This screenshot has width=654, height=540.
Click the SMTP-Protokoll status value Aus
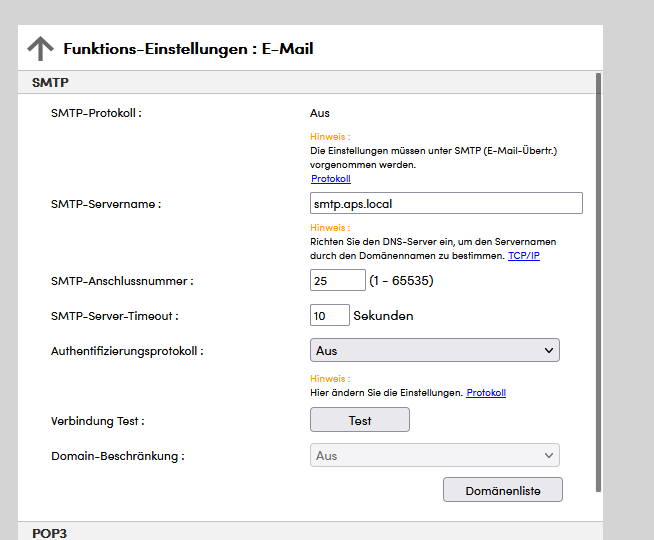(x=320, y=113)
